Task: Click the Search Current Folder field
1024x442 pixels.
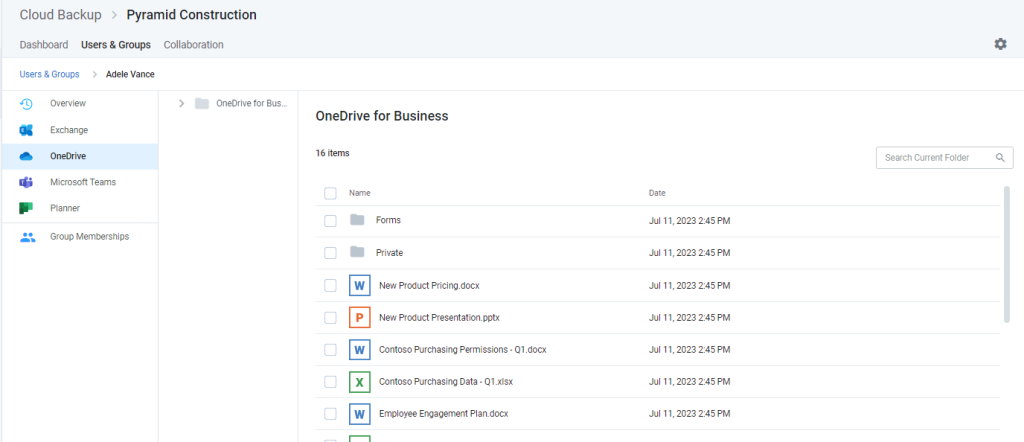Action: [944, 157]
